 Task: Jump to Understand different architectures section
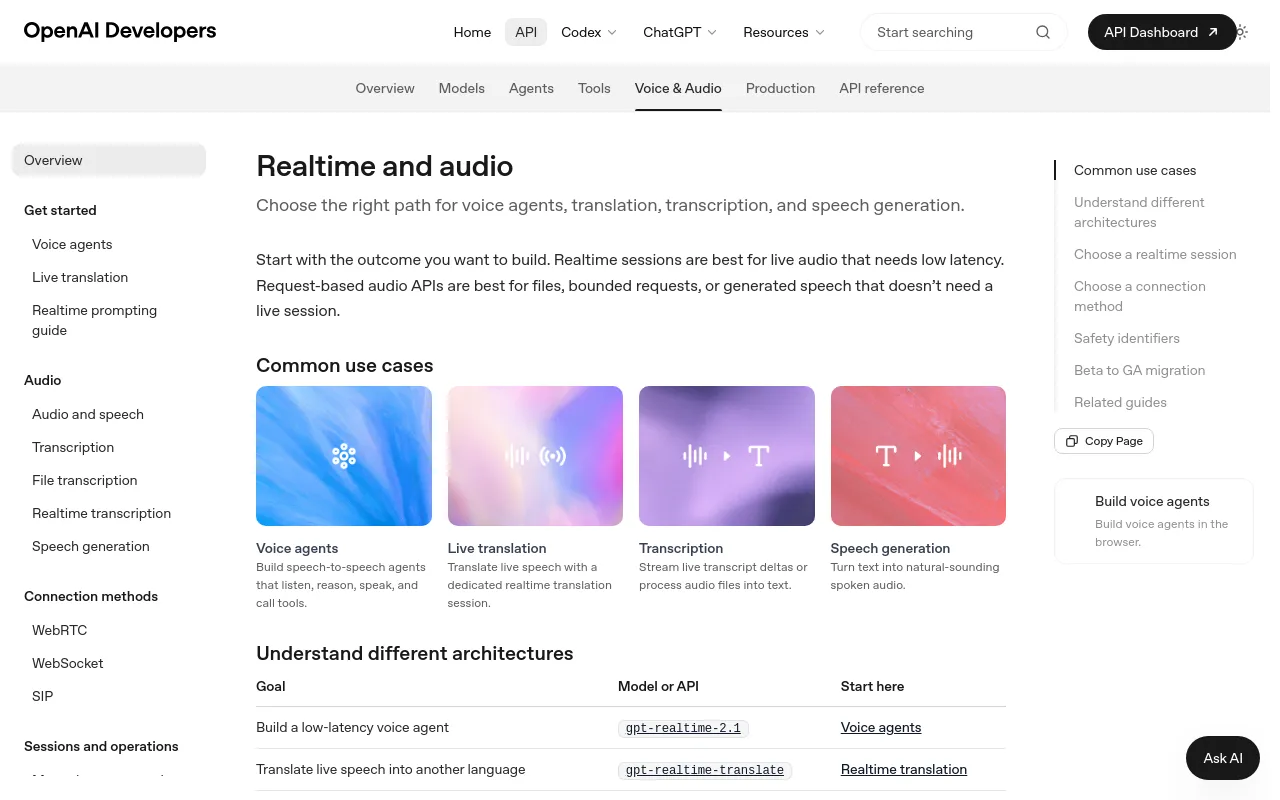pos(1139,212)
